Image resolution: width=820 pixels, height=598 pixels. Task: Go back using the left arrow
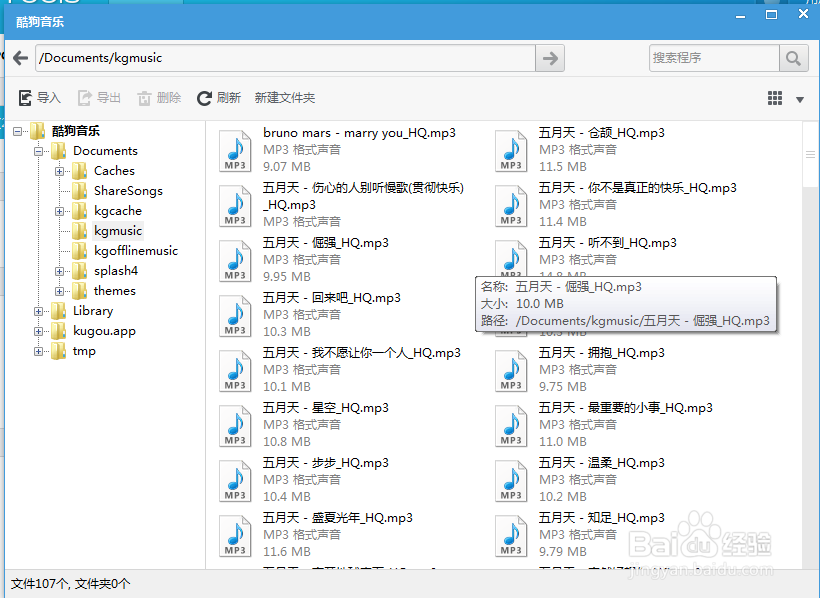21,58
